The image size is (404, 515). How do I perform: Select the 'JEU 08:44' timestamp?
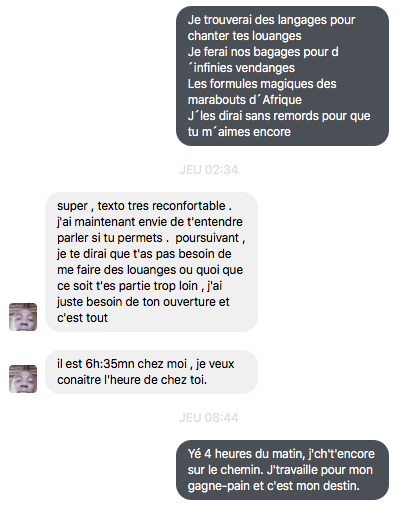coord(209,417)
